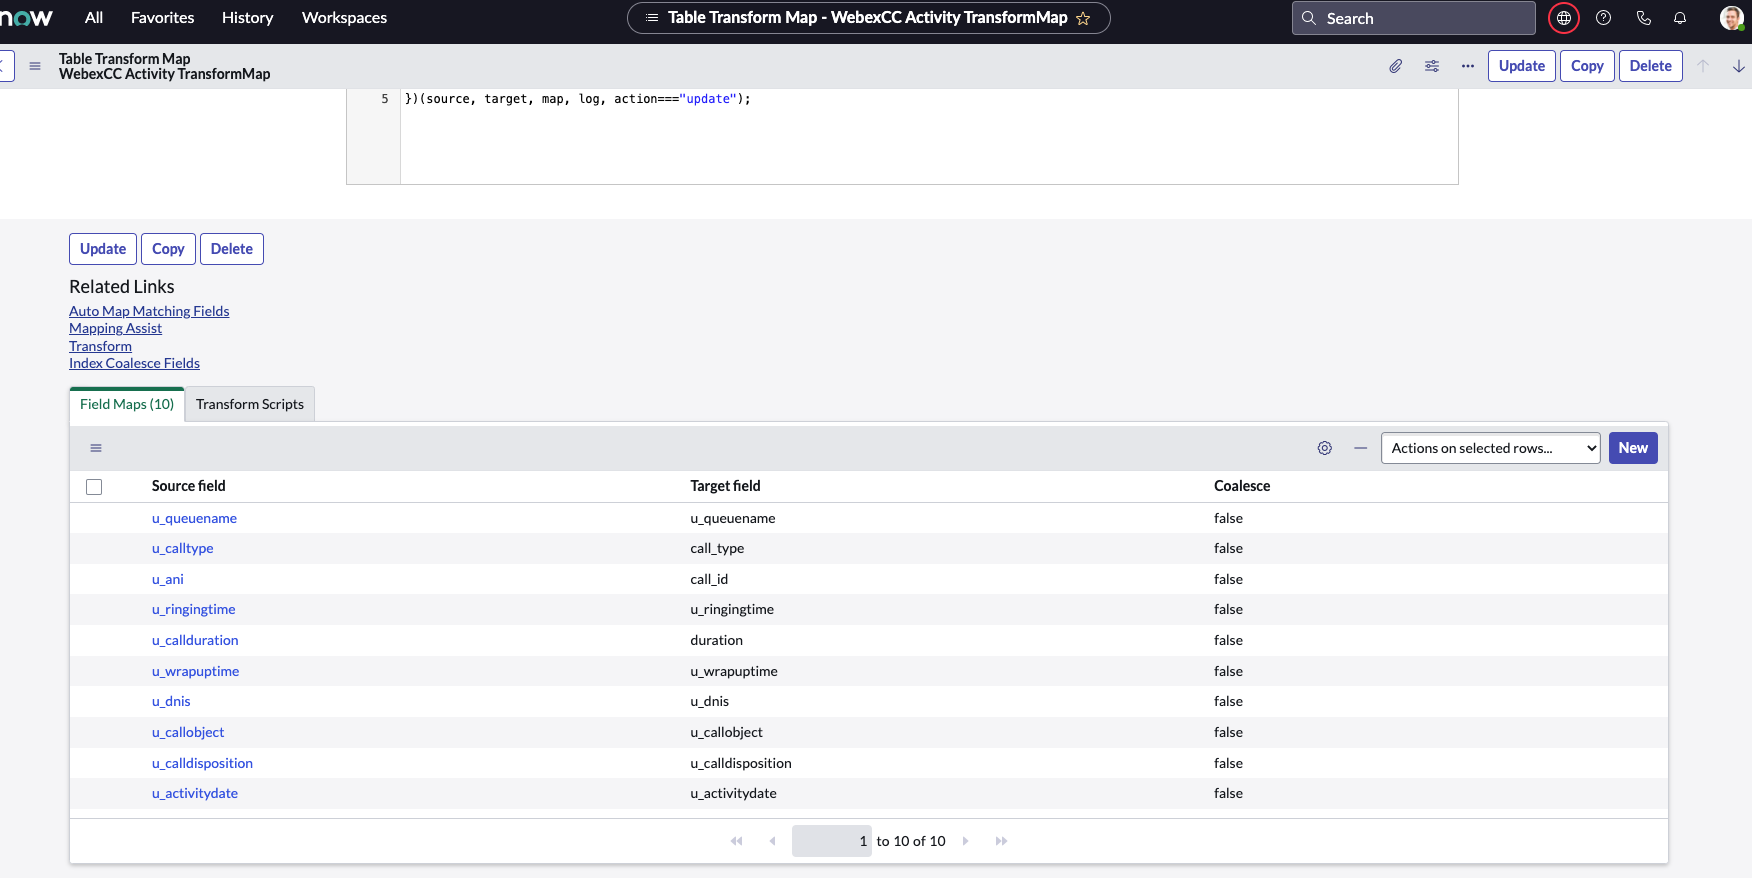This screenshot has width=1752, height=878.
Task: Open u_calltype source field link
Action: (182, 548)
